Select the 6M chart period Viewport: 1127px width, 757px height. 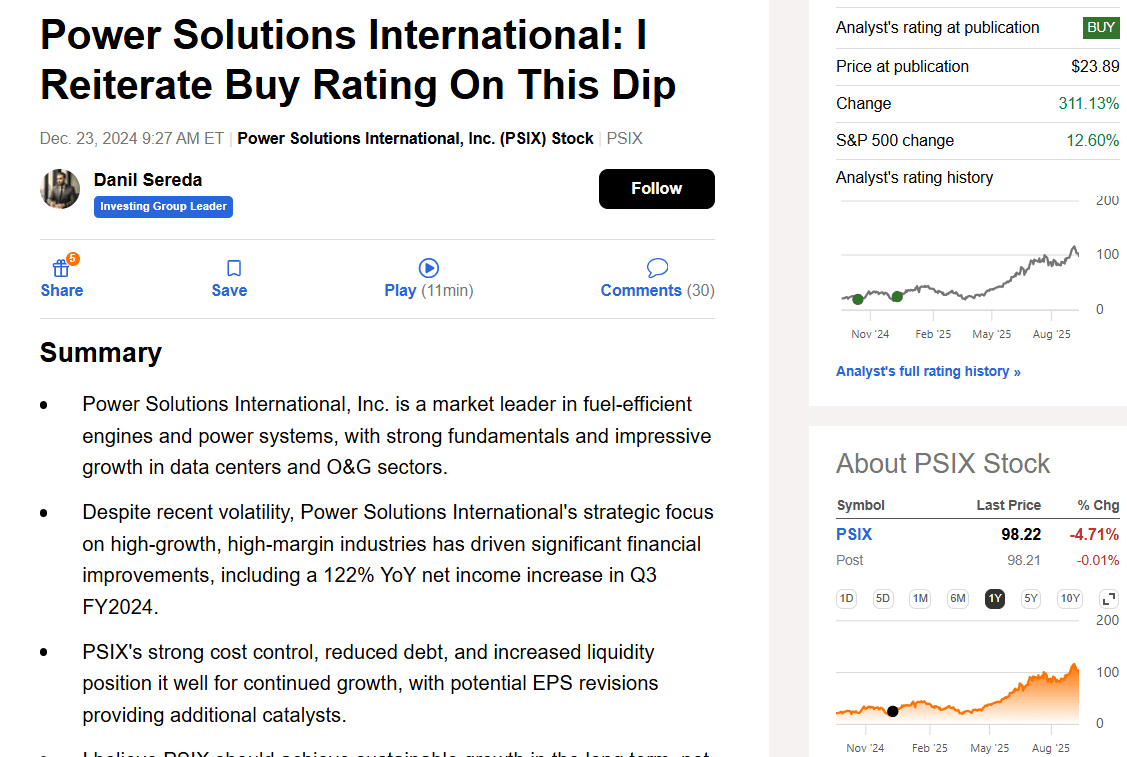957,598
